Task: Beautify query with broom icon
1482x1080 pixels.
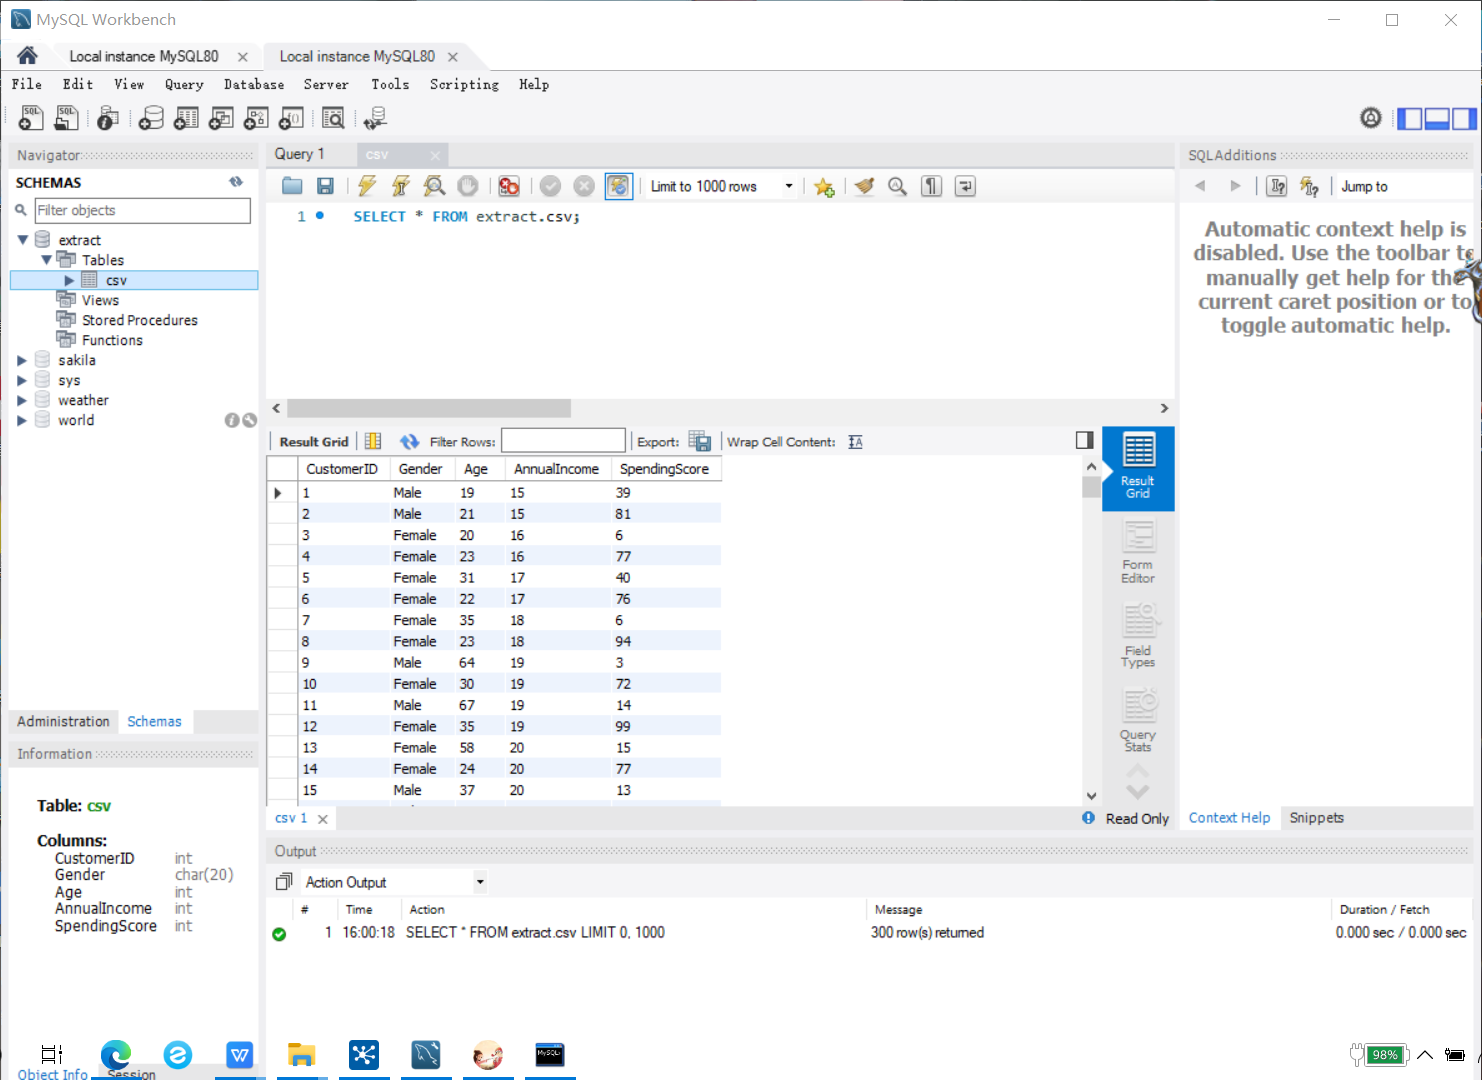Action: click(865, 186)
